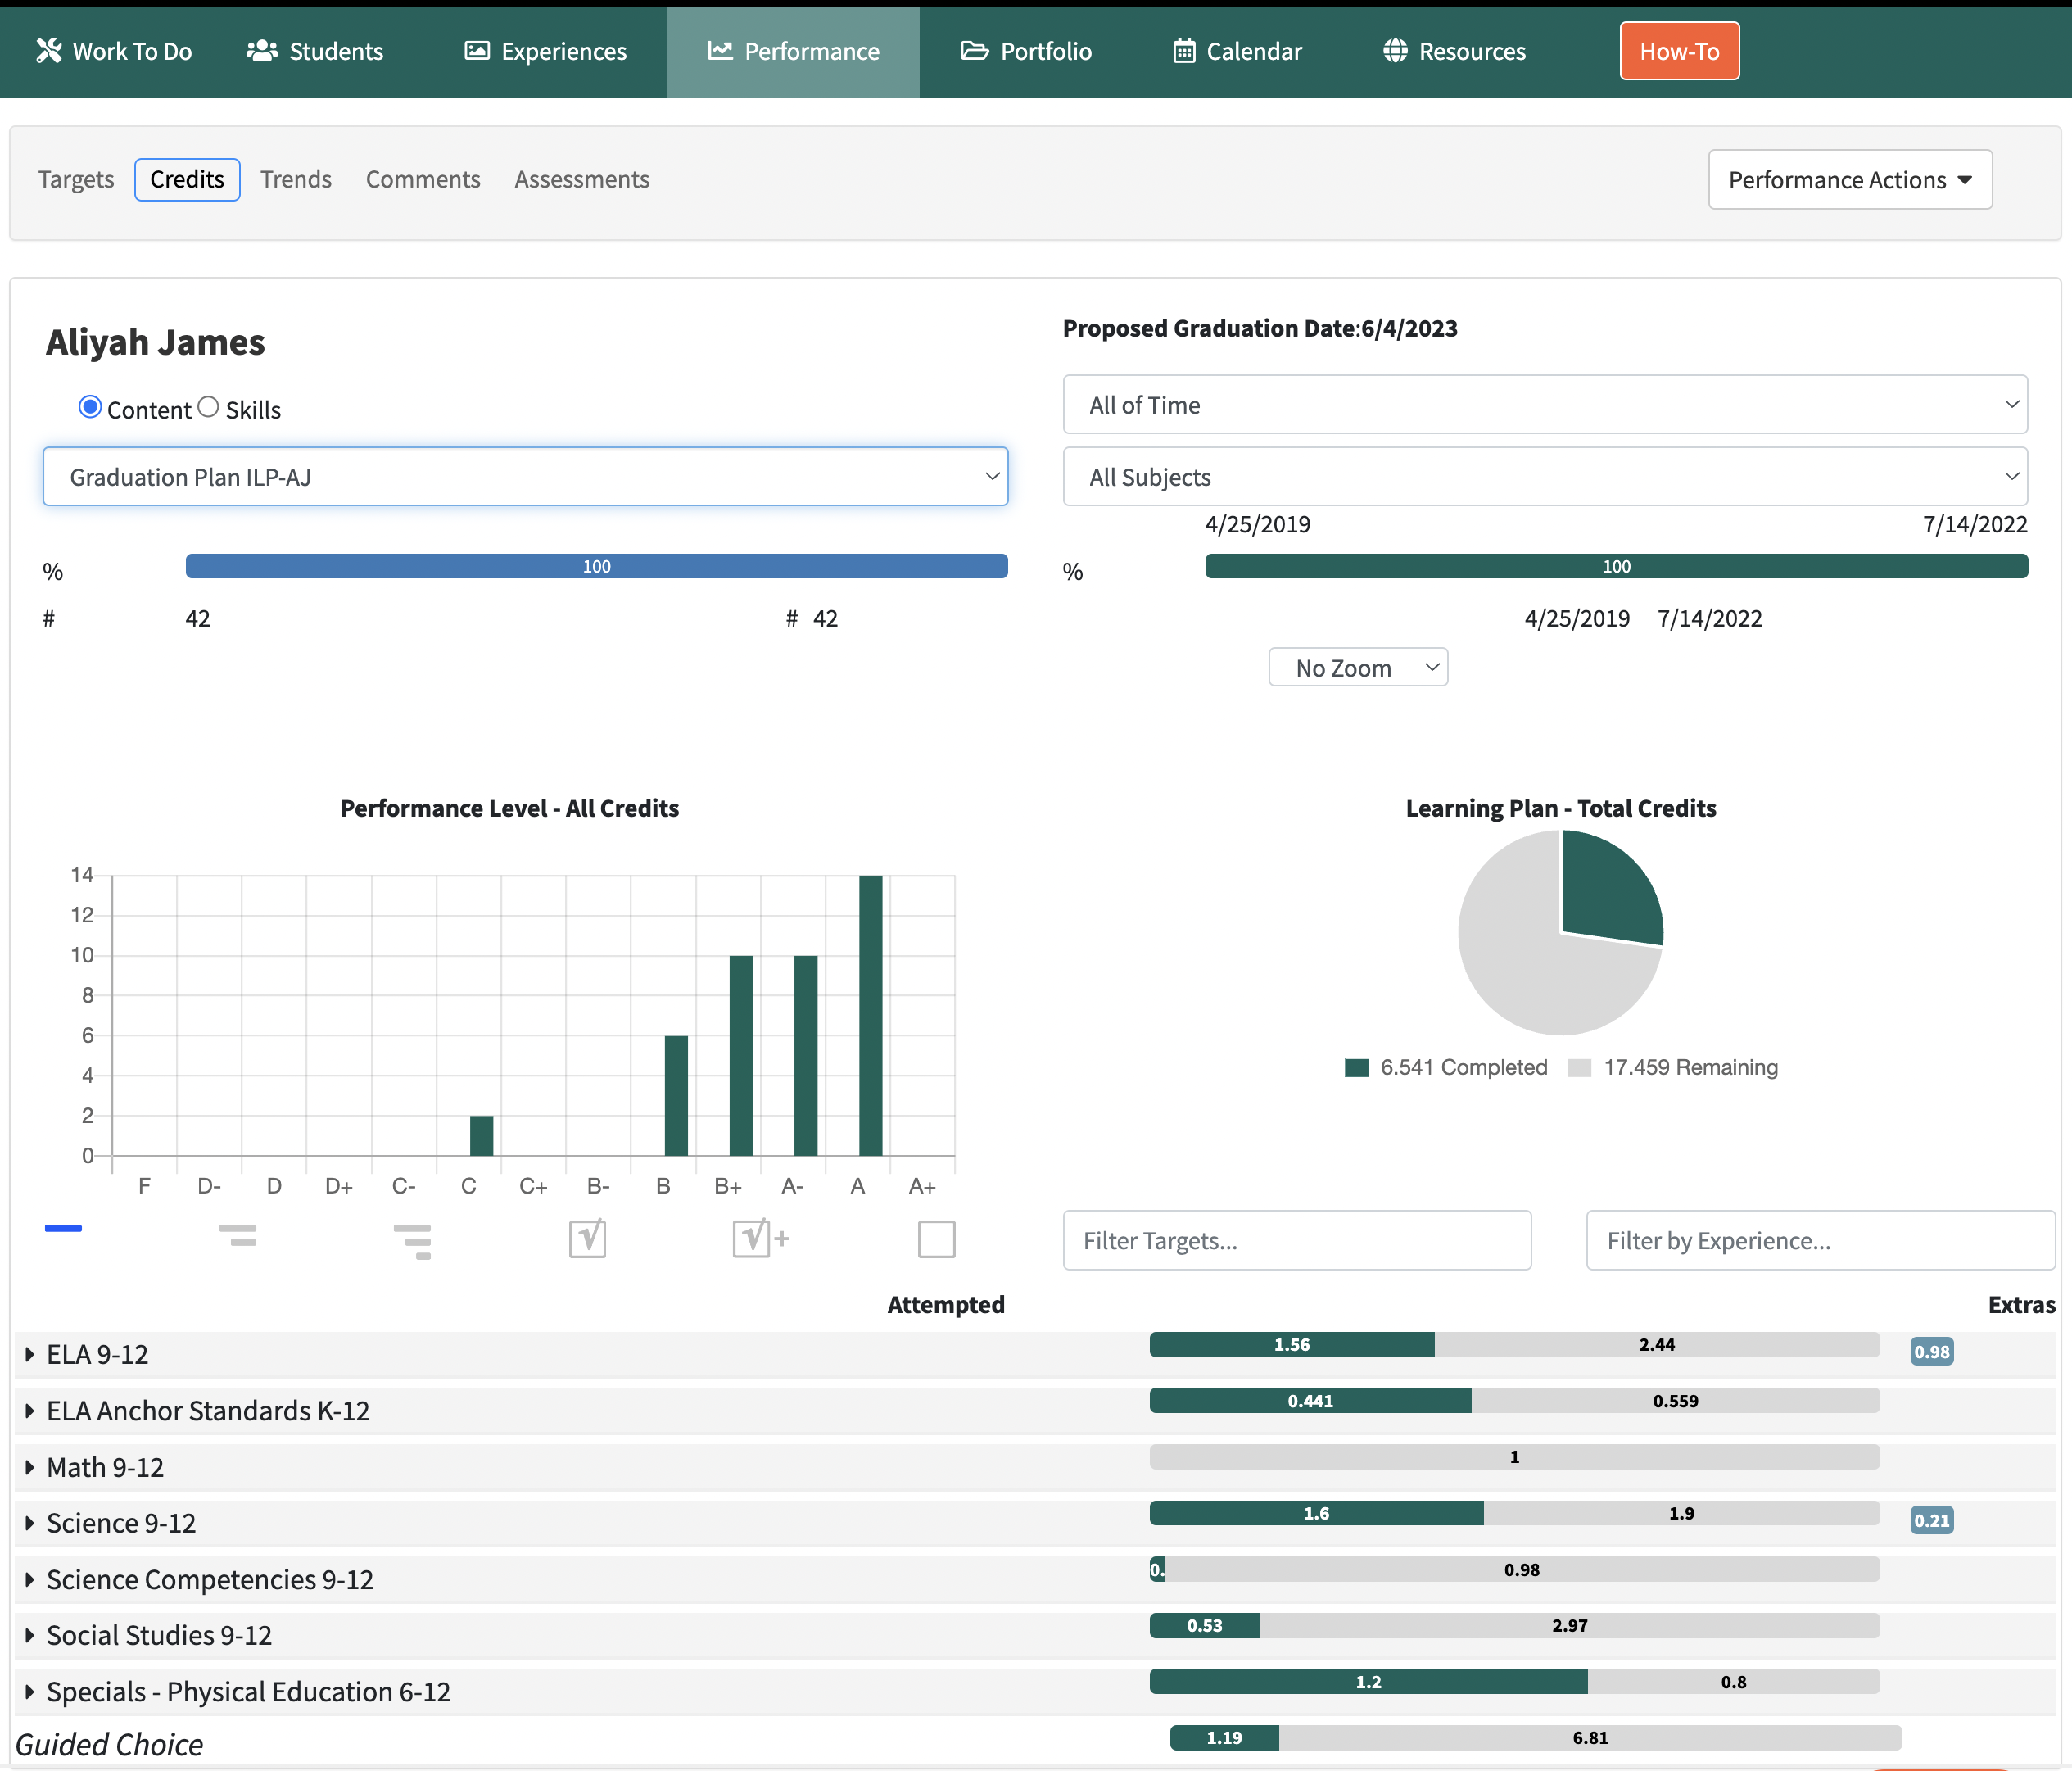Image resolution: width=2072 pixels, height=1771 pixels.
Task: Expand the Math 9-12 row
Action: pyautogui.click(x=30, y=1467)
